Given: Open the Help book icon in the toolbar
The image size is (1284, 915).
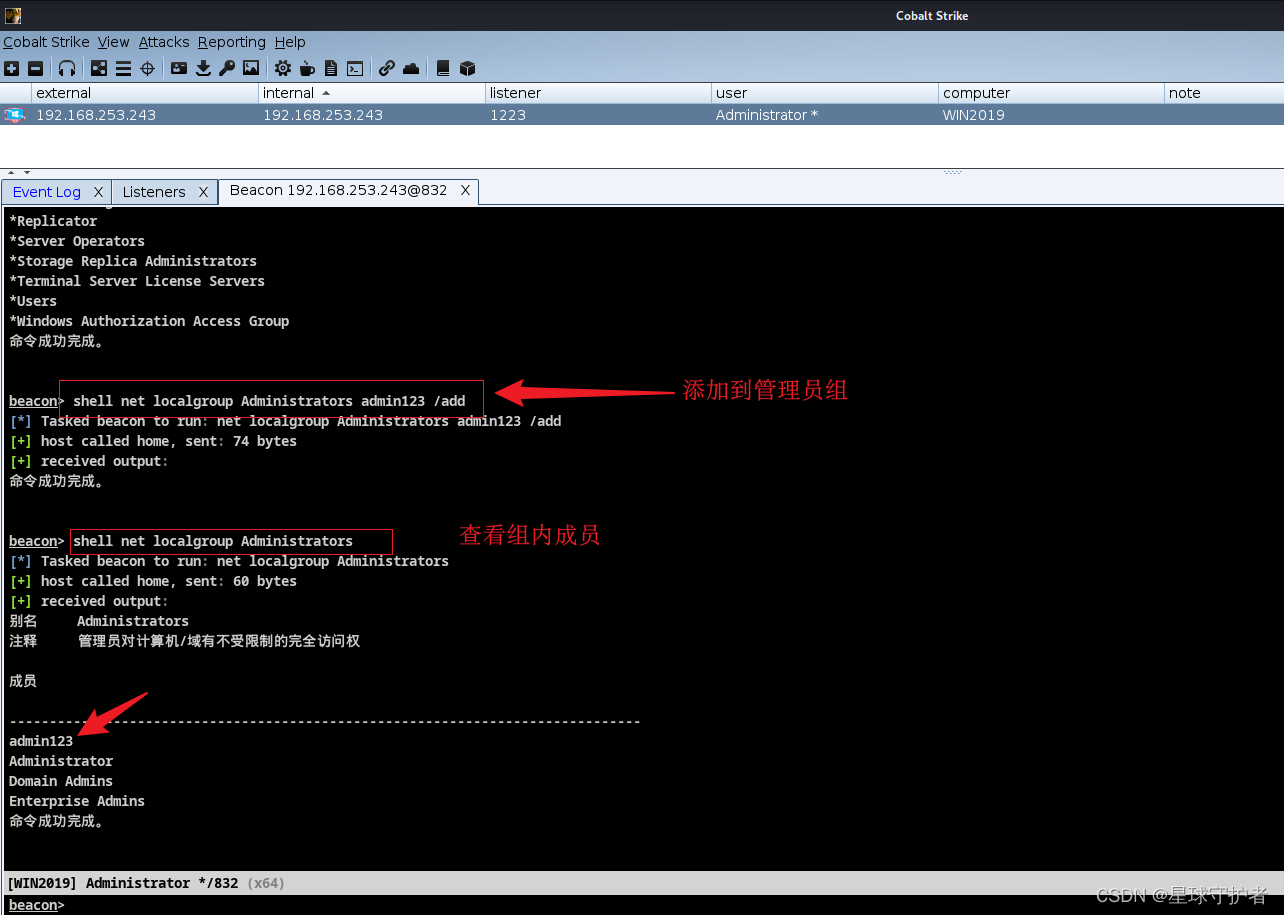Looking at the screenshot, I should [x=443, y=68].
